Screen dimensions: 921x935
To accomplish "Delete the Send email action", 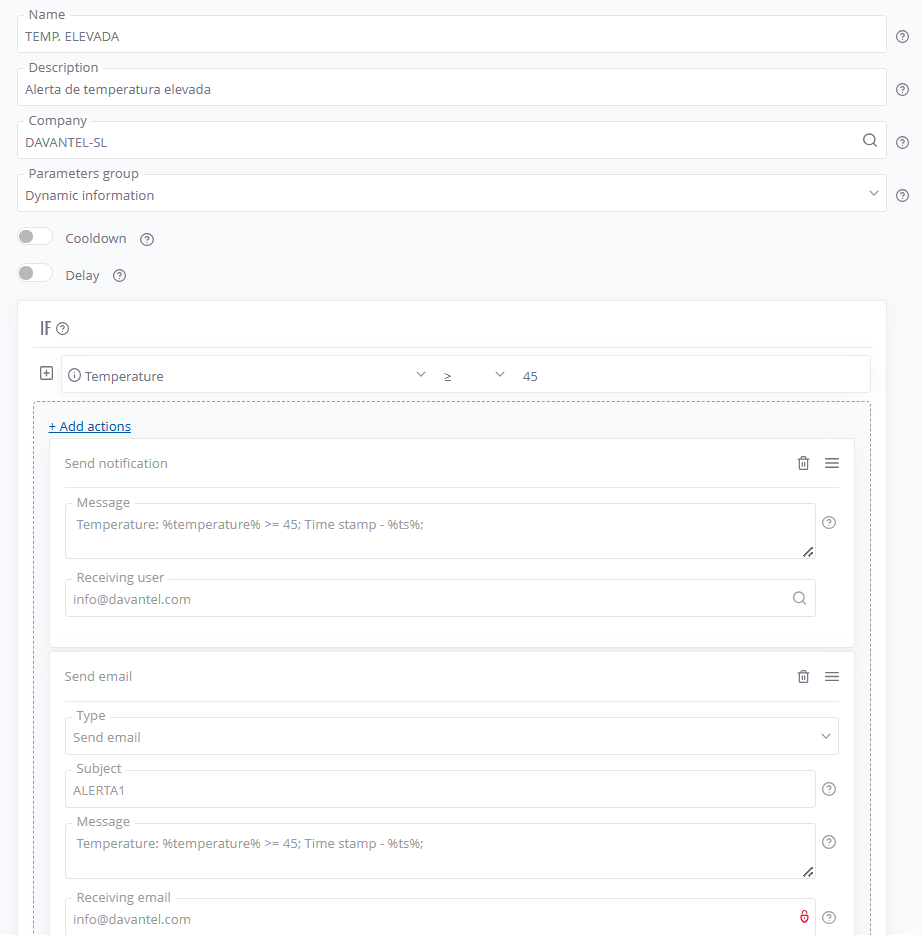I will point(803,676).
